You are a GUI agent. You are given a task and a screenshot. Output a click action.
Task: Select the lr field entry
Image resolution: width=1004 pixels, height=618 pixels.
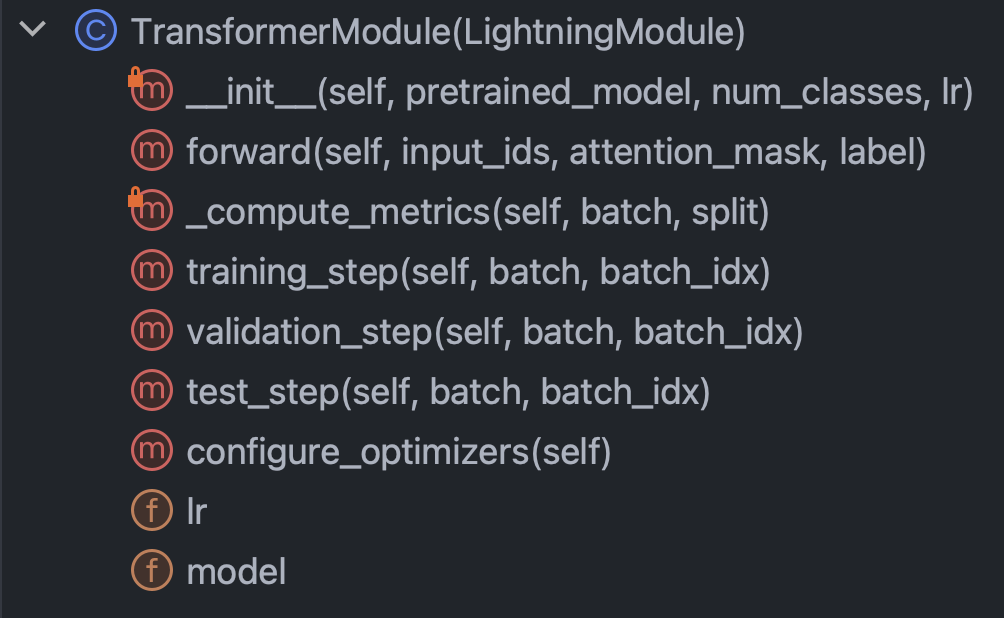coord(197,511)
